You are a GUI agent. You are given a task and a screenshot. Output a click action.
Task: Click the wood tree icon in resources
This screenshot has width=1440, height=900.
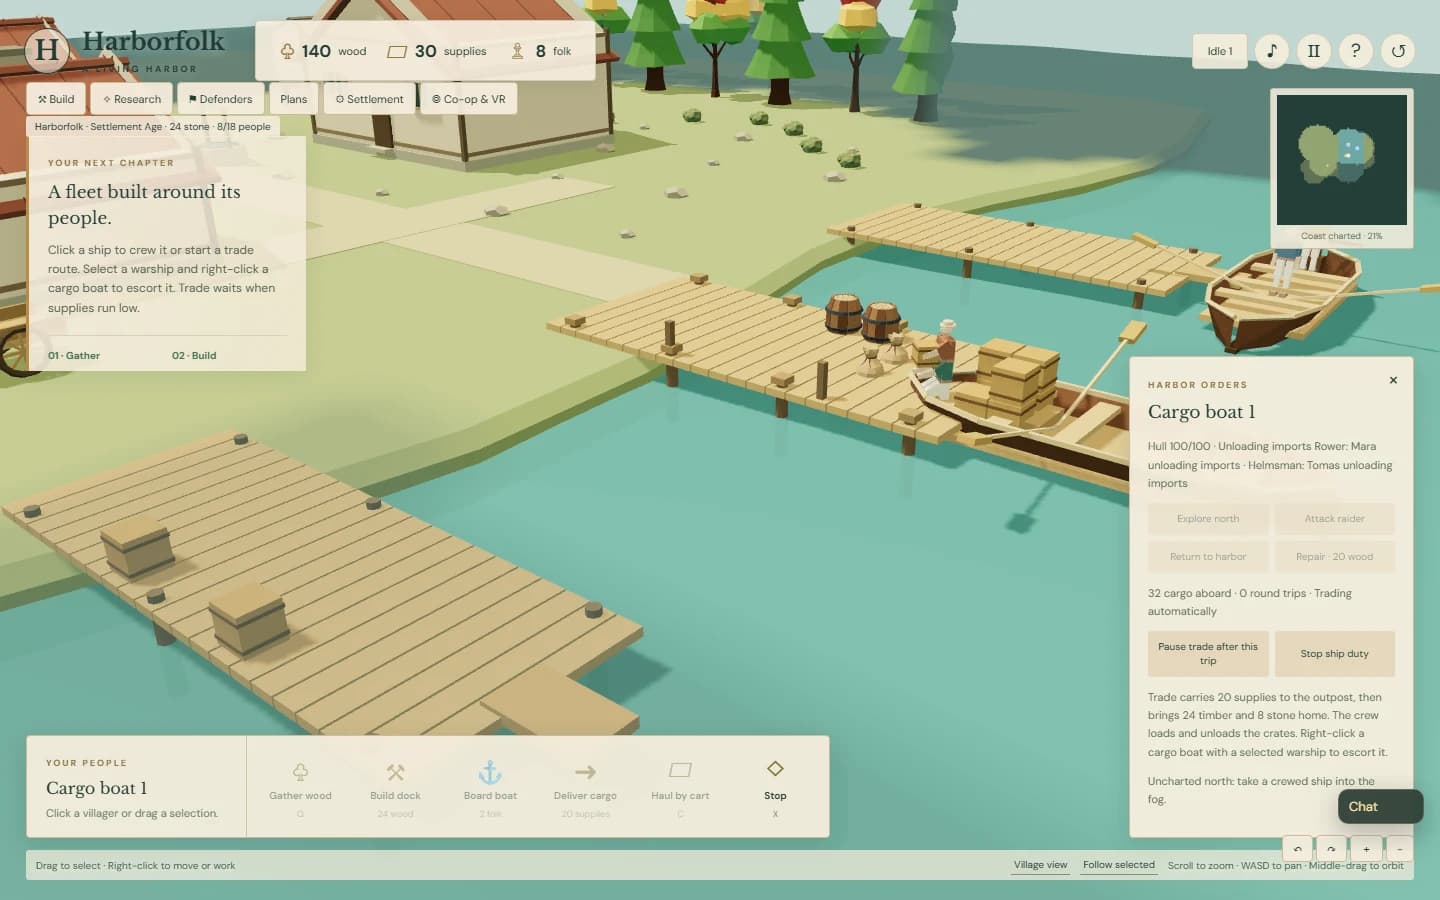click(x=287, y=51)
